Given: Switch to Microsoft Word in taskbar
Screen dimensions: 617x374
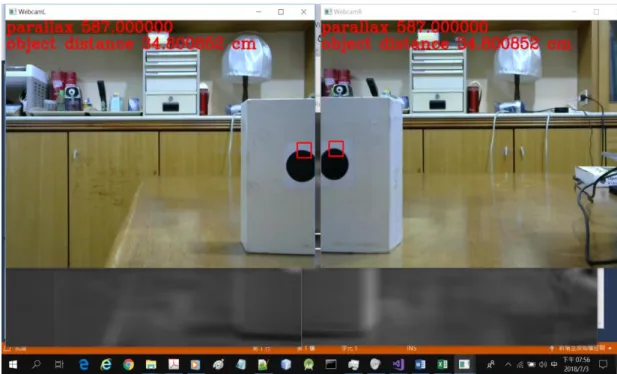Looking at the screenshot, I should [x=420, y=365].
